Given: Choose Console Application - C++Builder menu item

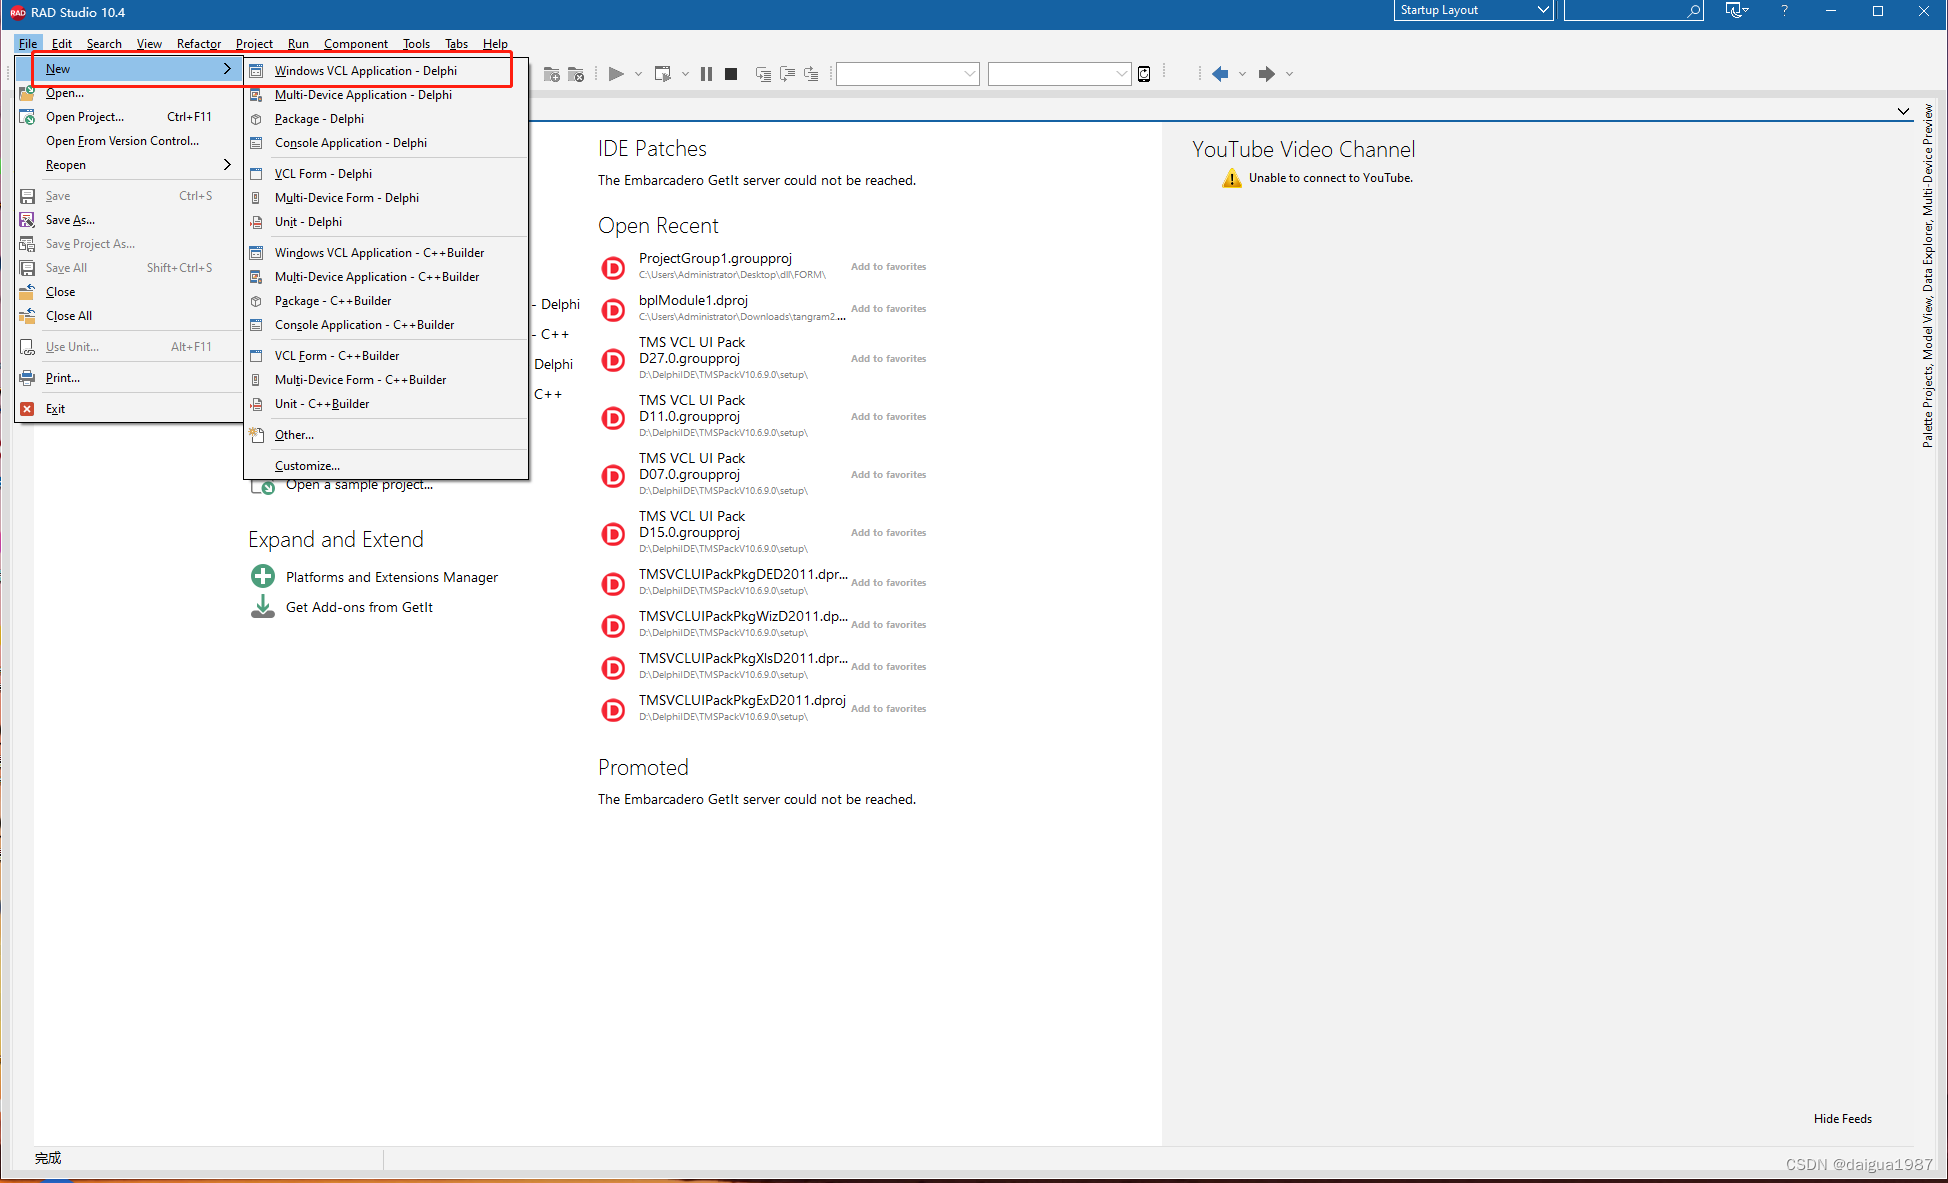Looking at the screenshot, I should pos(364,325).
